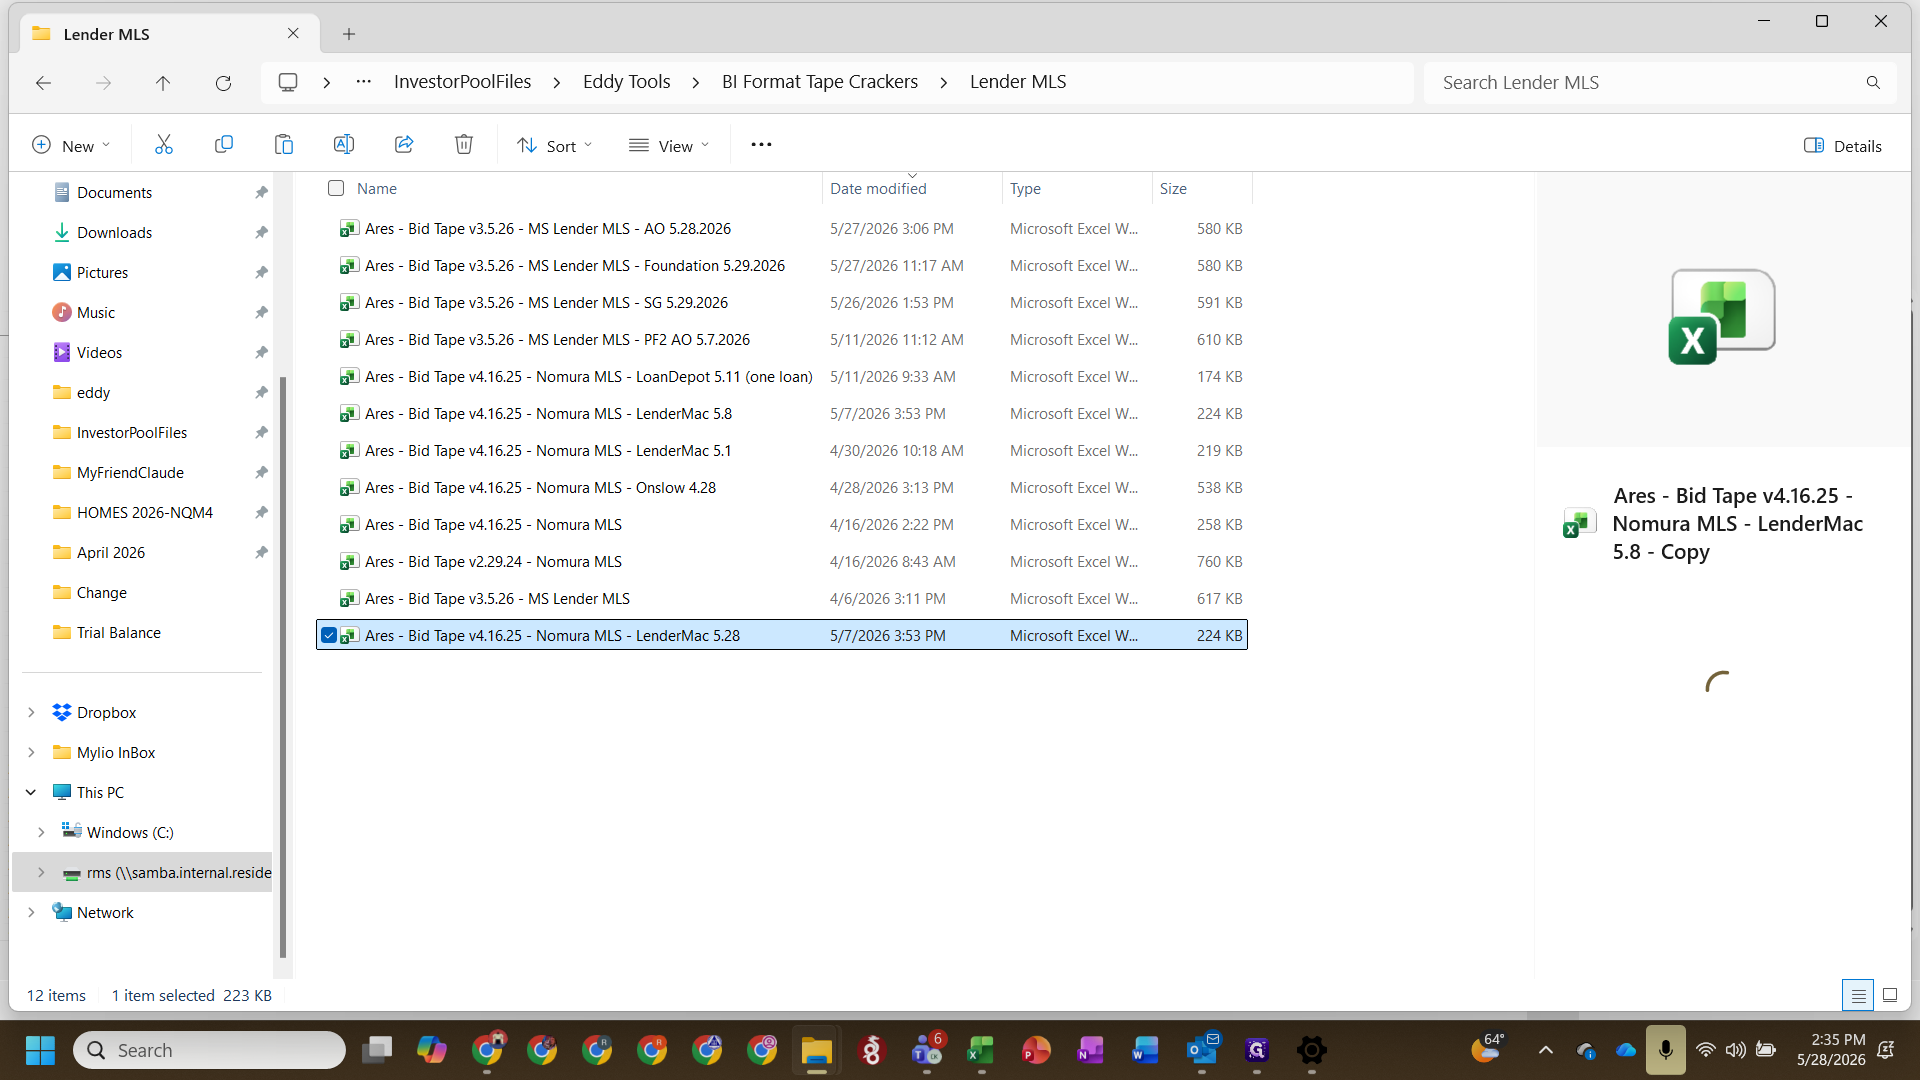Expand the Windows (C:) drive node
The width and height of the screenshot is (1920, 1080).
point(41,832)
